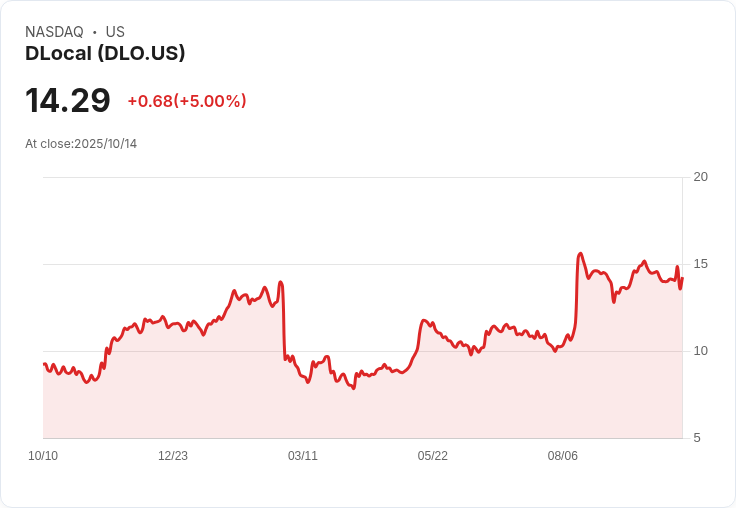Click the 14.29 current price

coord(68,100)
